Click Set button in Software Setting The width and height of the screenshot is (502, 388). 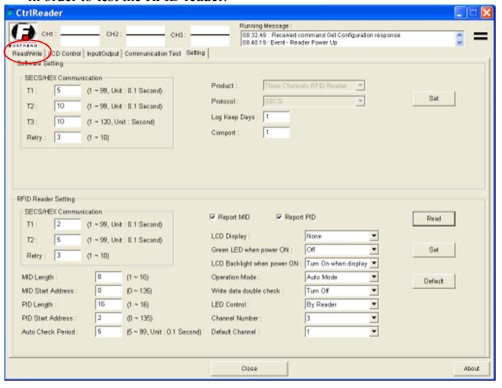434,98
